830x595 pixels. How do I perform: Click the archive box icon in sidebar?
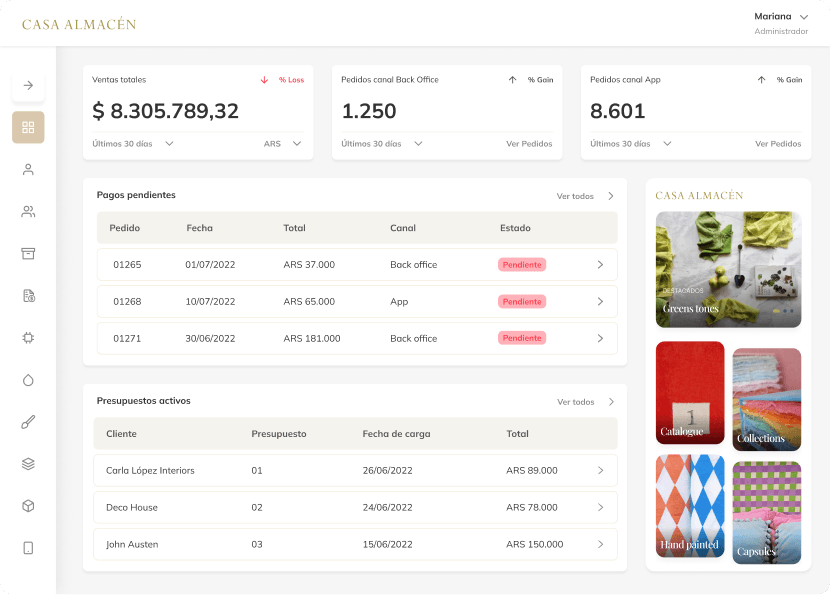[28, 253]
